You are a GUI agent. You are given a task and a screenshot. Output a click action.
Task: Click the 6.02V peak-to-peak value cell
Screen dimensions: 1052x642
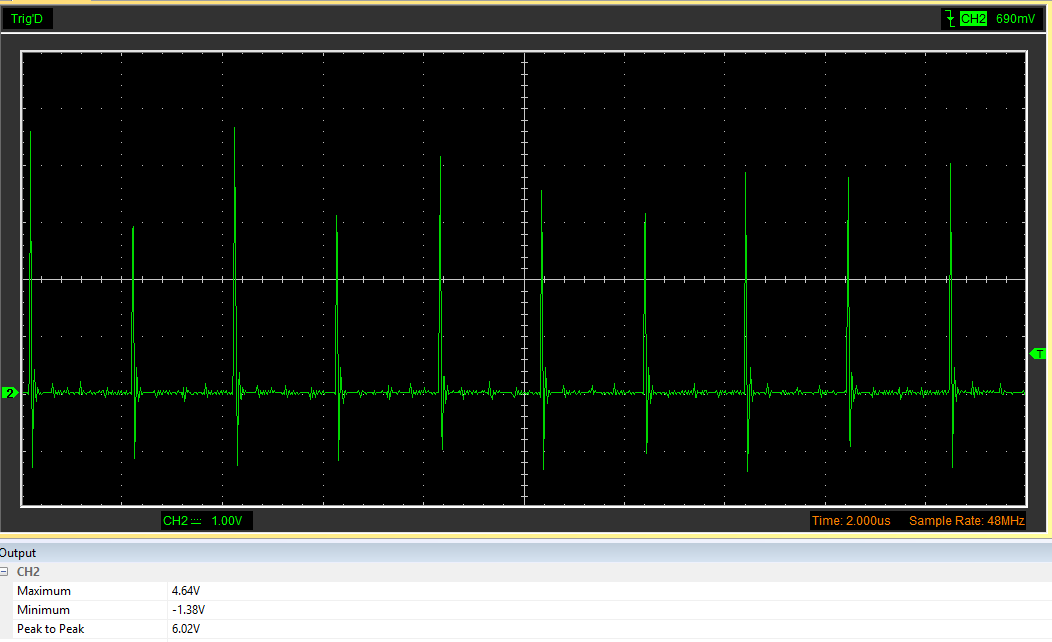(186, 629)
